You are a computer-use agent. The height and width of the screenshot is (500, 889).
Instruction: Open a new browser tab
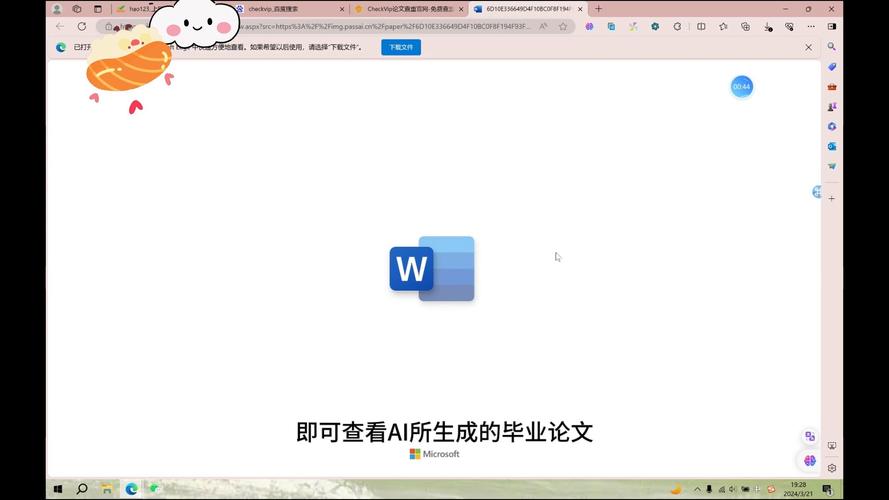598,9
